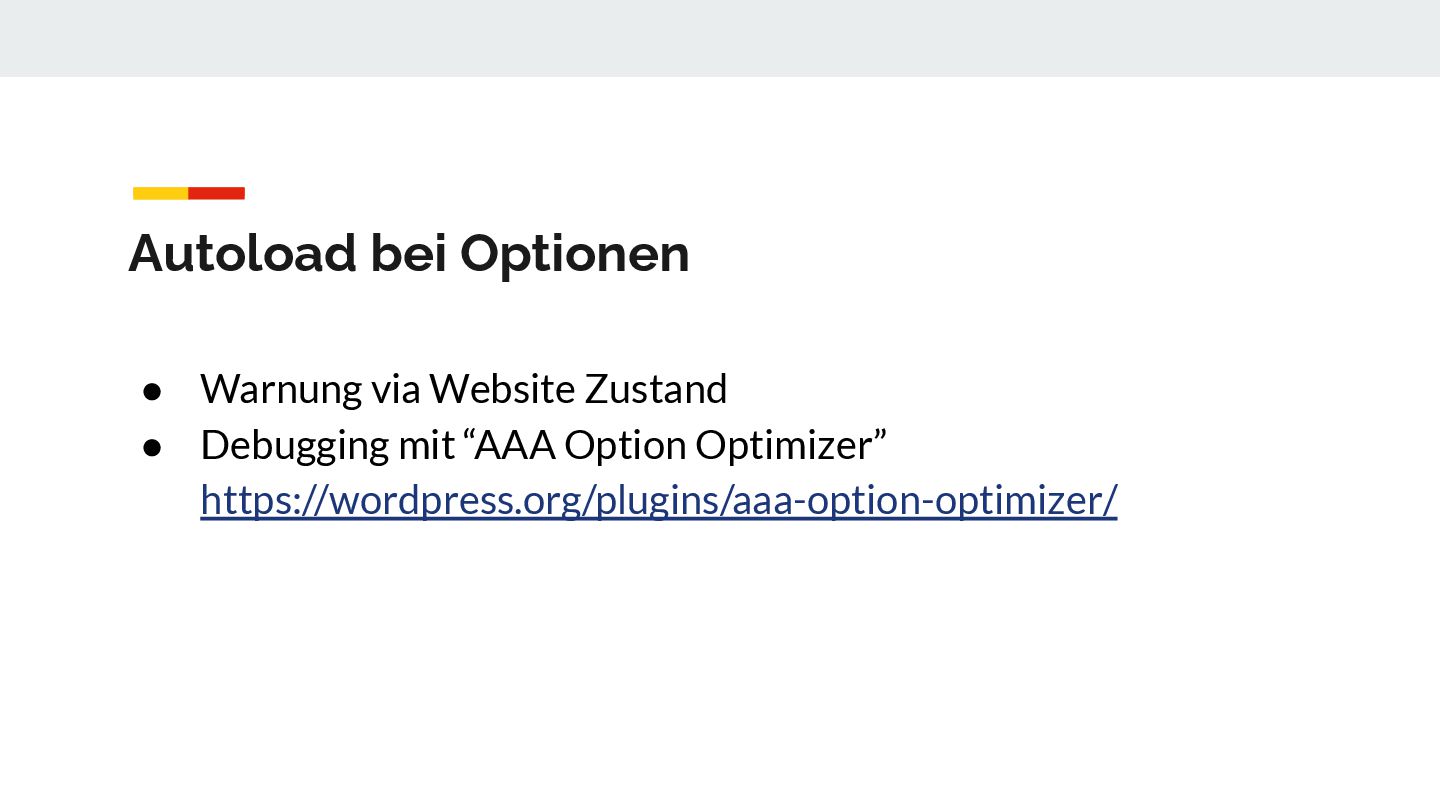Click the Debugging mit AAA Option Optimizer line
This screenshot has height=810, width=1440.
[x=544, y=445]
